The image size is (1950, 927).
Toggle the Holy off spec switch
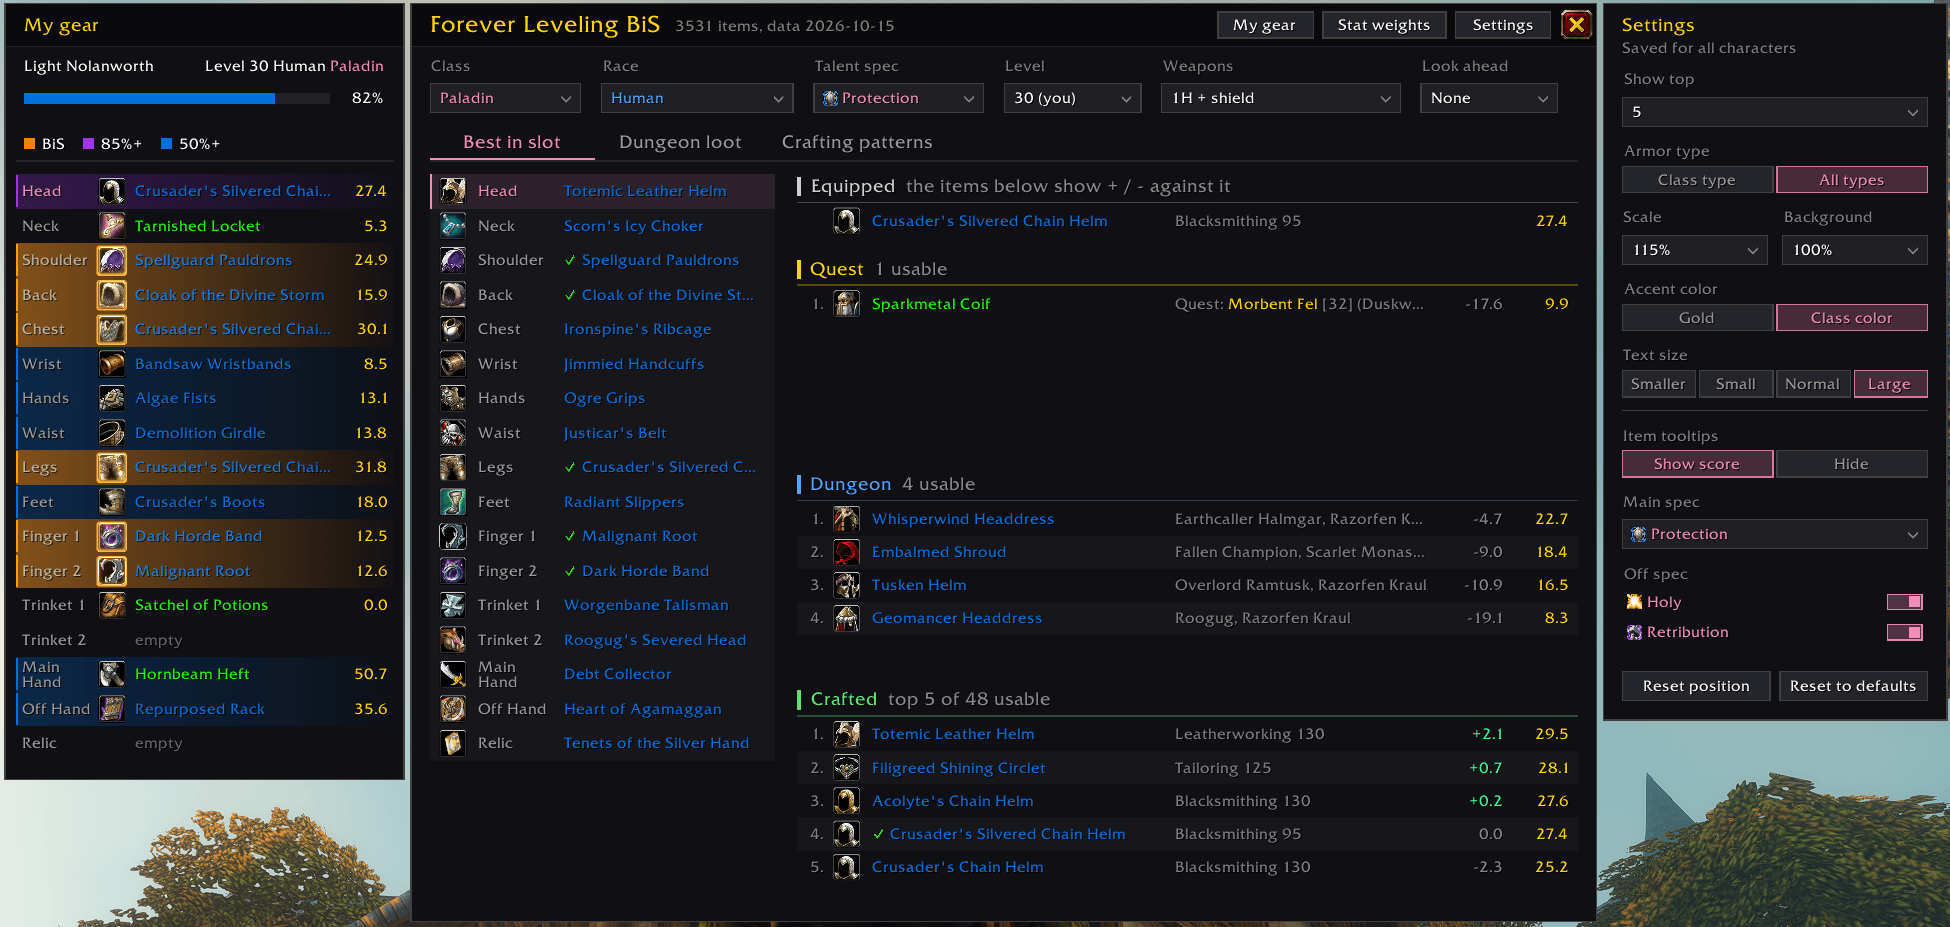pyautogui.click(x=1904, y=602)
